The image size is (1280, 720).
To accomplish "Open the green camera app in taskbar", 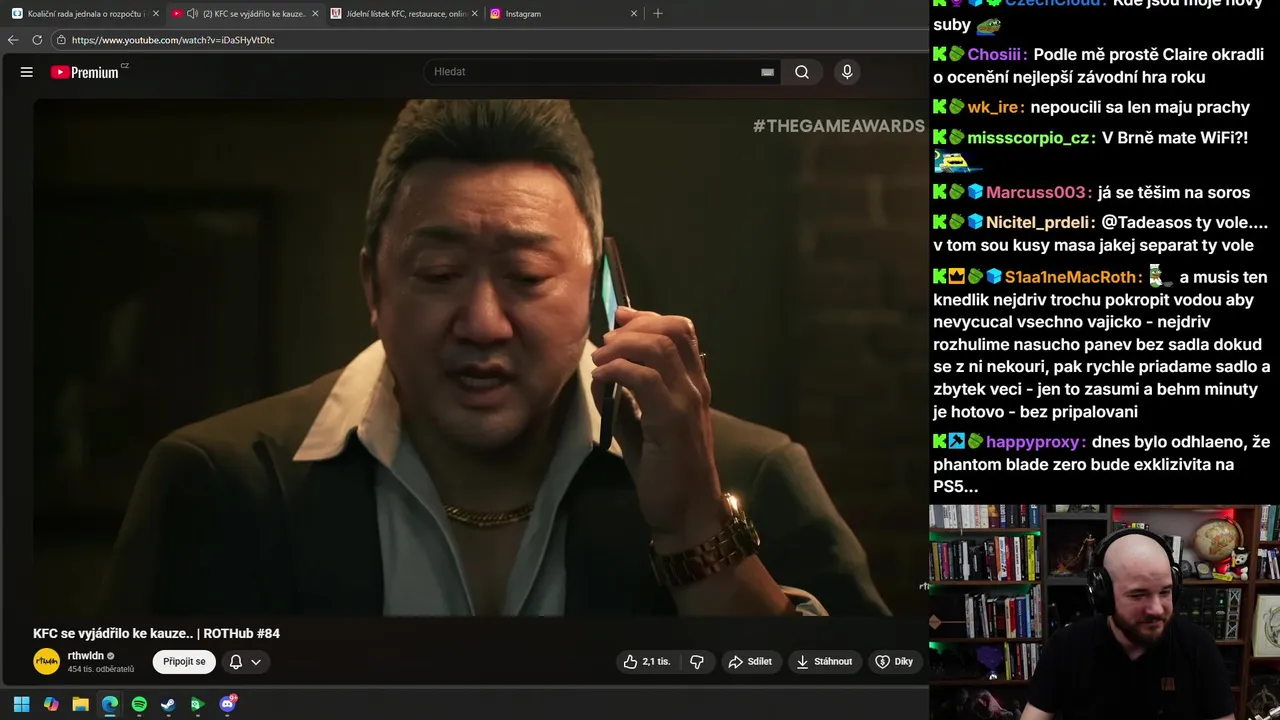I will [197, 704].
